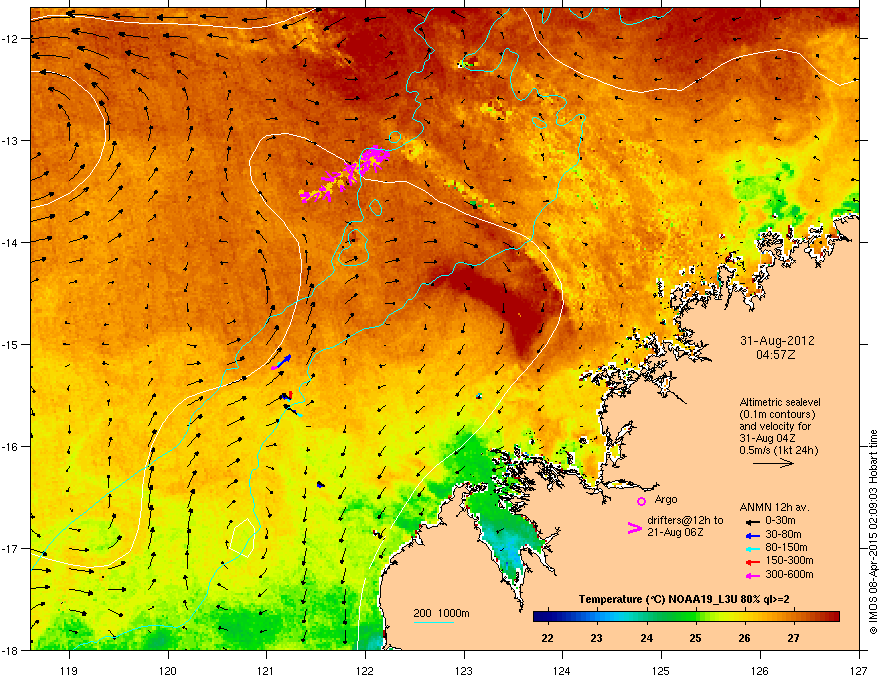This screenshot has width=880, height=680.
Task: Click the black 0-30m arrow legend symbol
Action: coord(751,521)
